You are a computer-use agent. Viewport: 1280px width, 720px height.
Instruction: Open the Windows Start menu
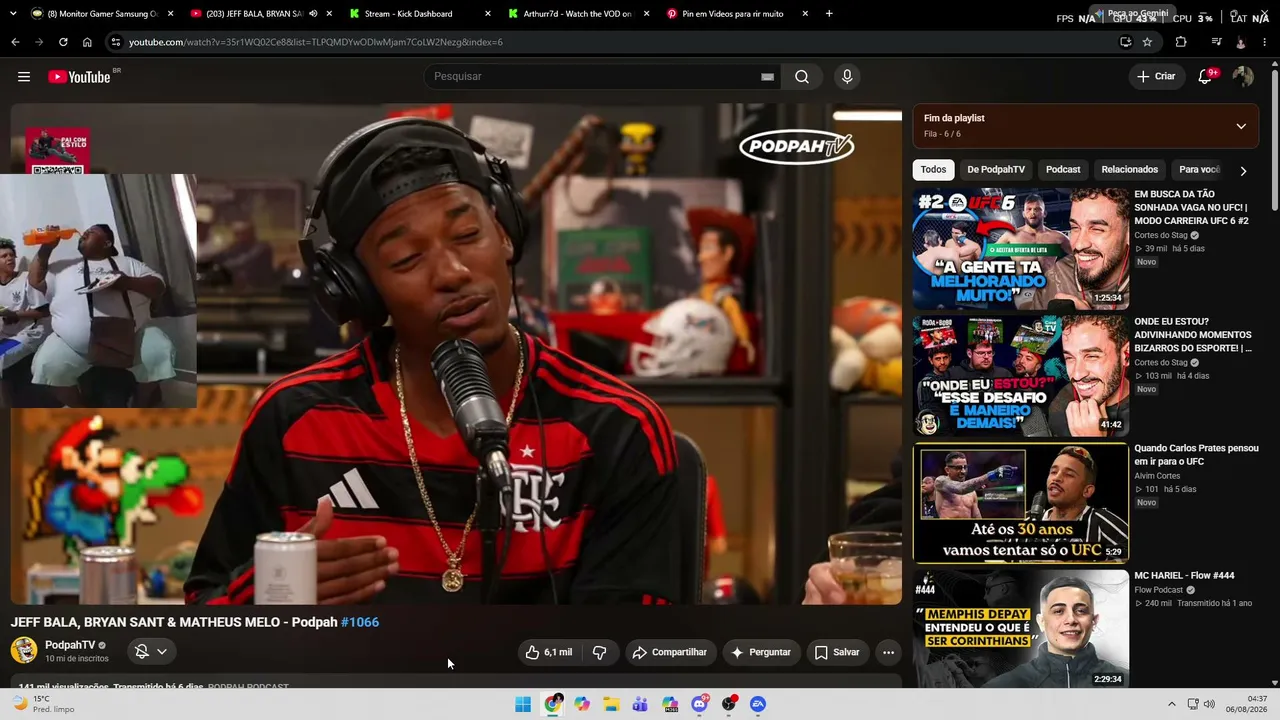pyautogui.click(x=523, y=704)
